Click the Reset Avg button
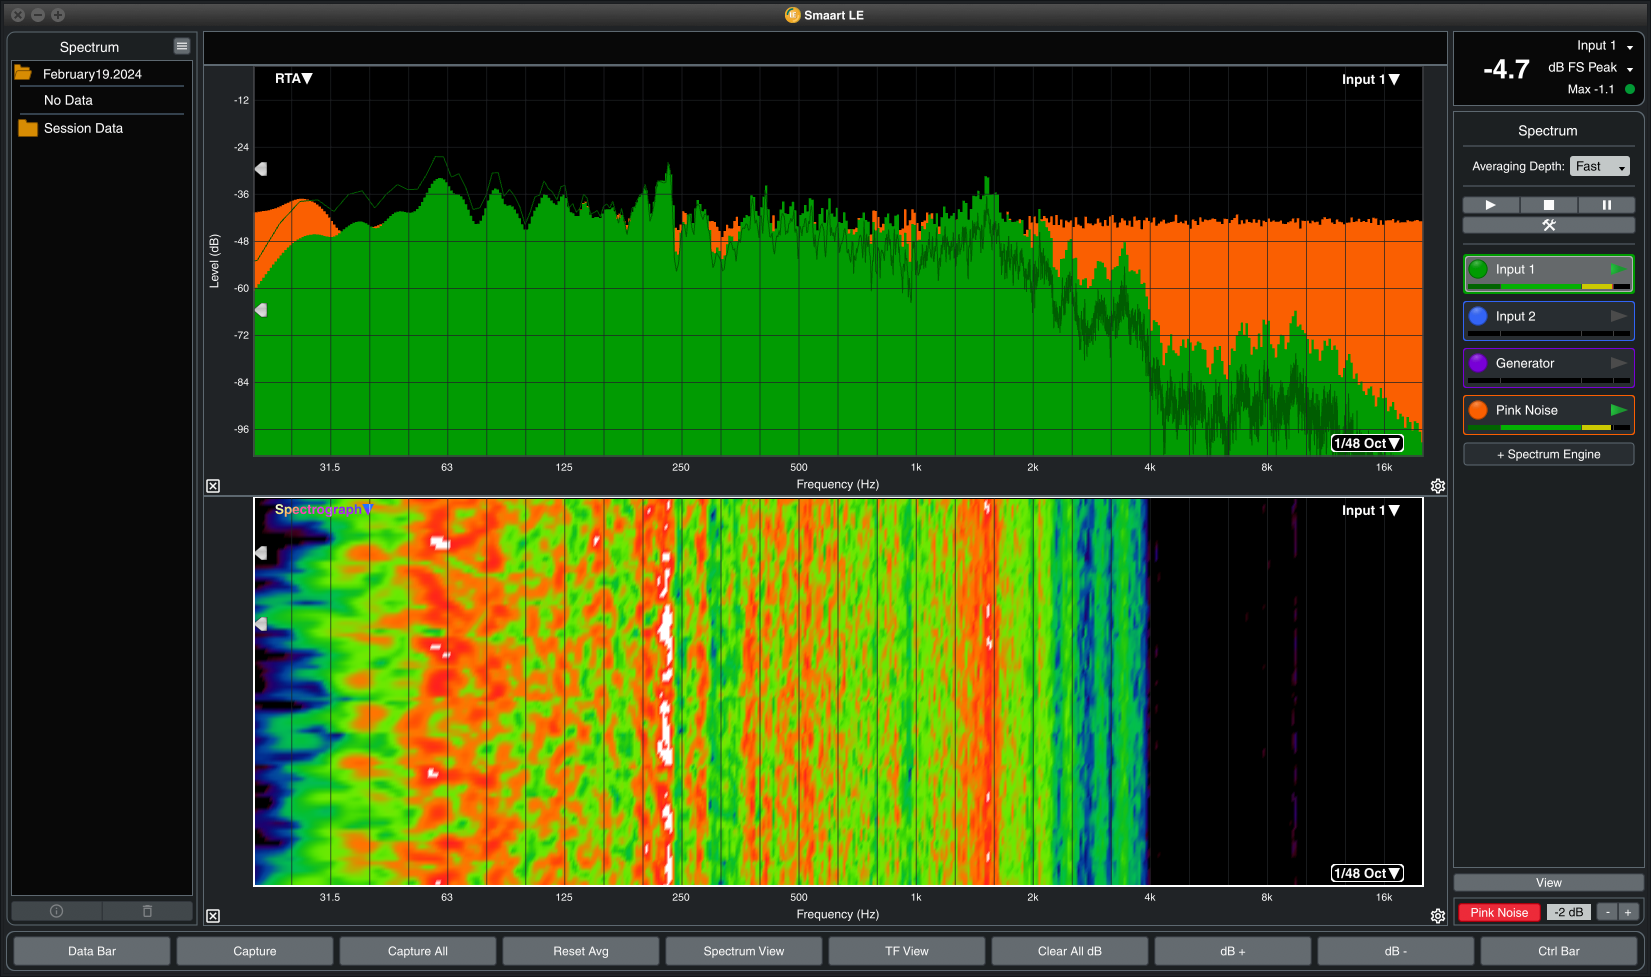 point(581,951)
